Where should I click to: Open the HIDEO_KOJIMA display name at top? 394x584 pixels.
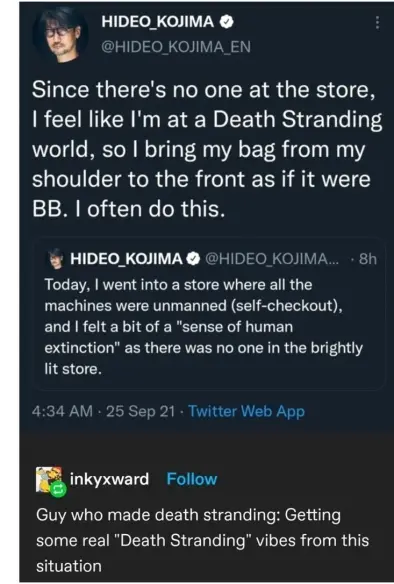(158, 22)
